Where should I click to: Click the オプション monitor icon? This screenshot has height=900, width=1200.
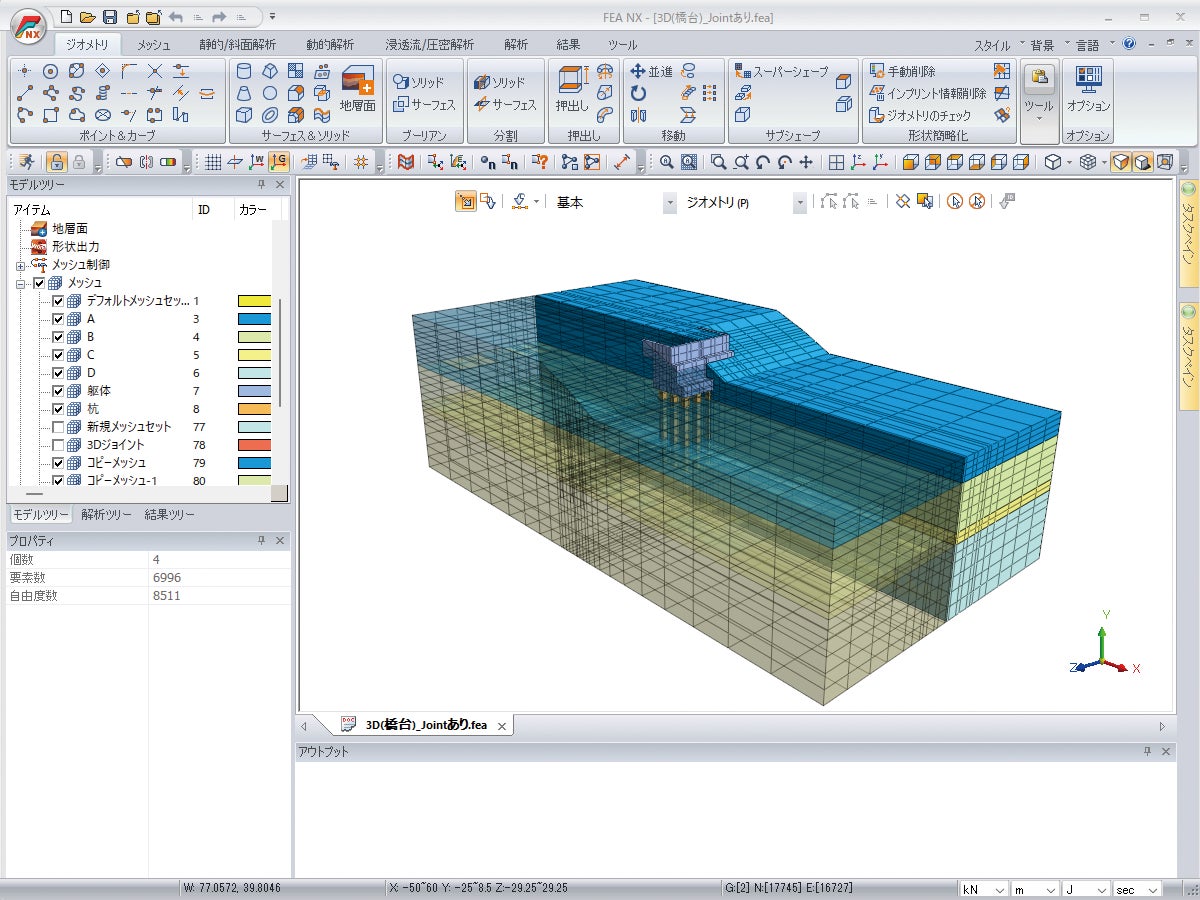coord(1087,78)
